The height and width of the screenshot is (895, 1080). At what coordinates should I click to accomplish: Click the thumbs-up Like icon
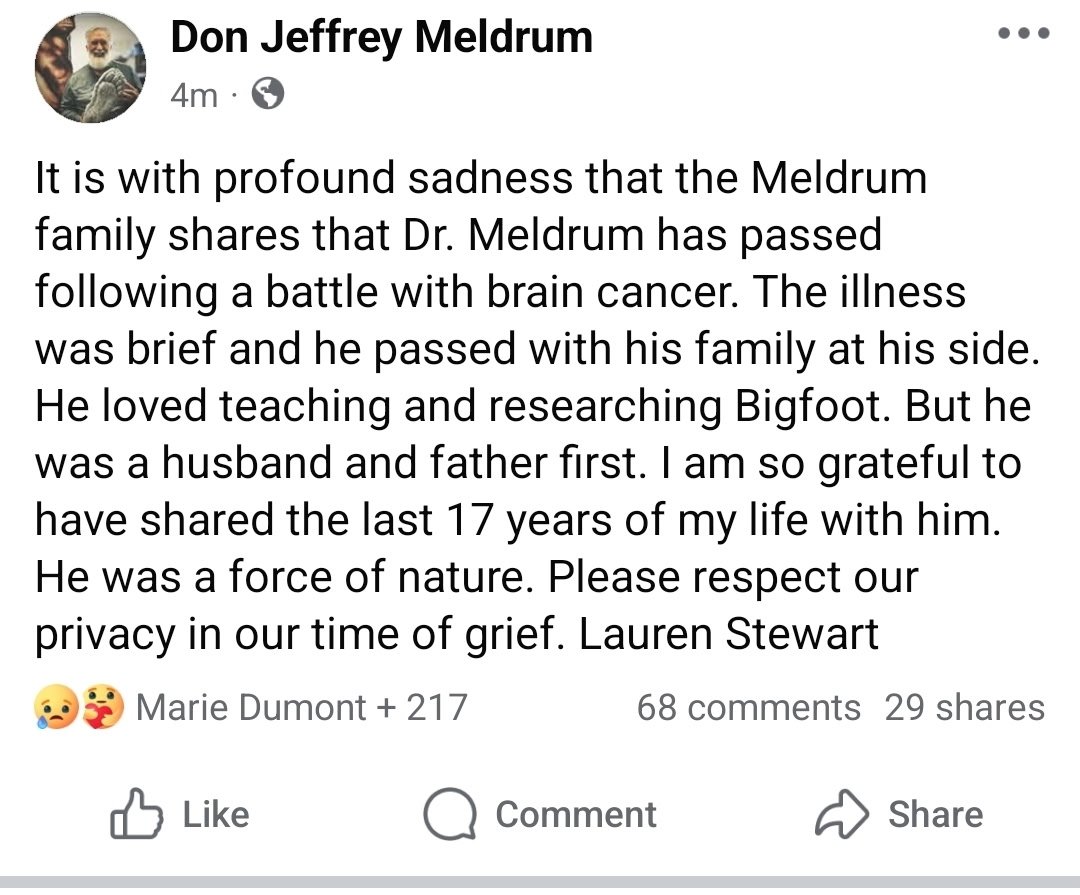point(136,814)
